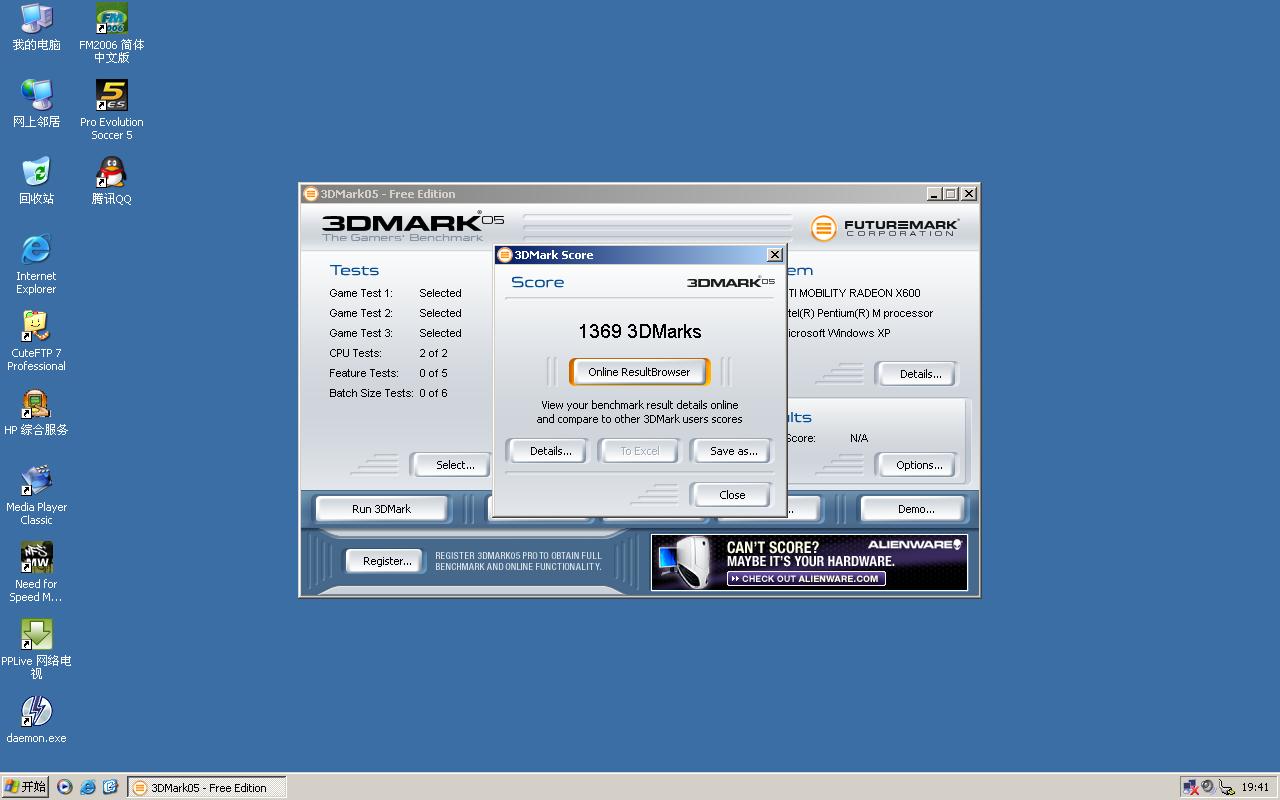Viewport: 1280px width, 800px height.
Task: Open the FM2006 desktop shortcut
Action: pyautogui.click(x=111, y=20)
